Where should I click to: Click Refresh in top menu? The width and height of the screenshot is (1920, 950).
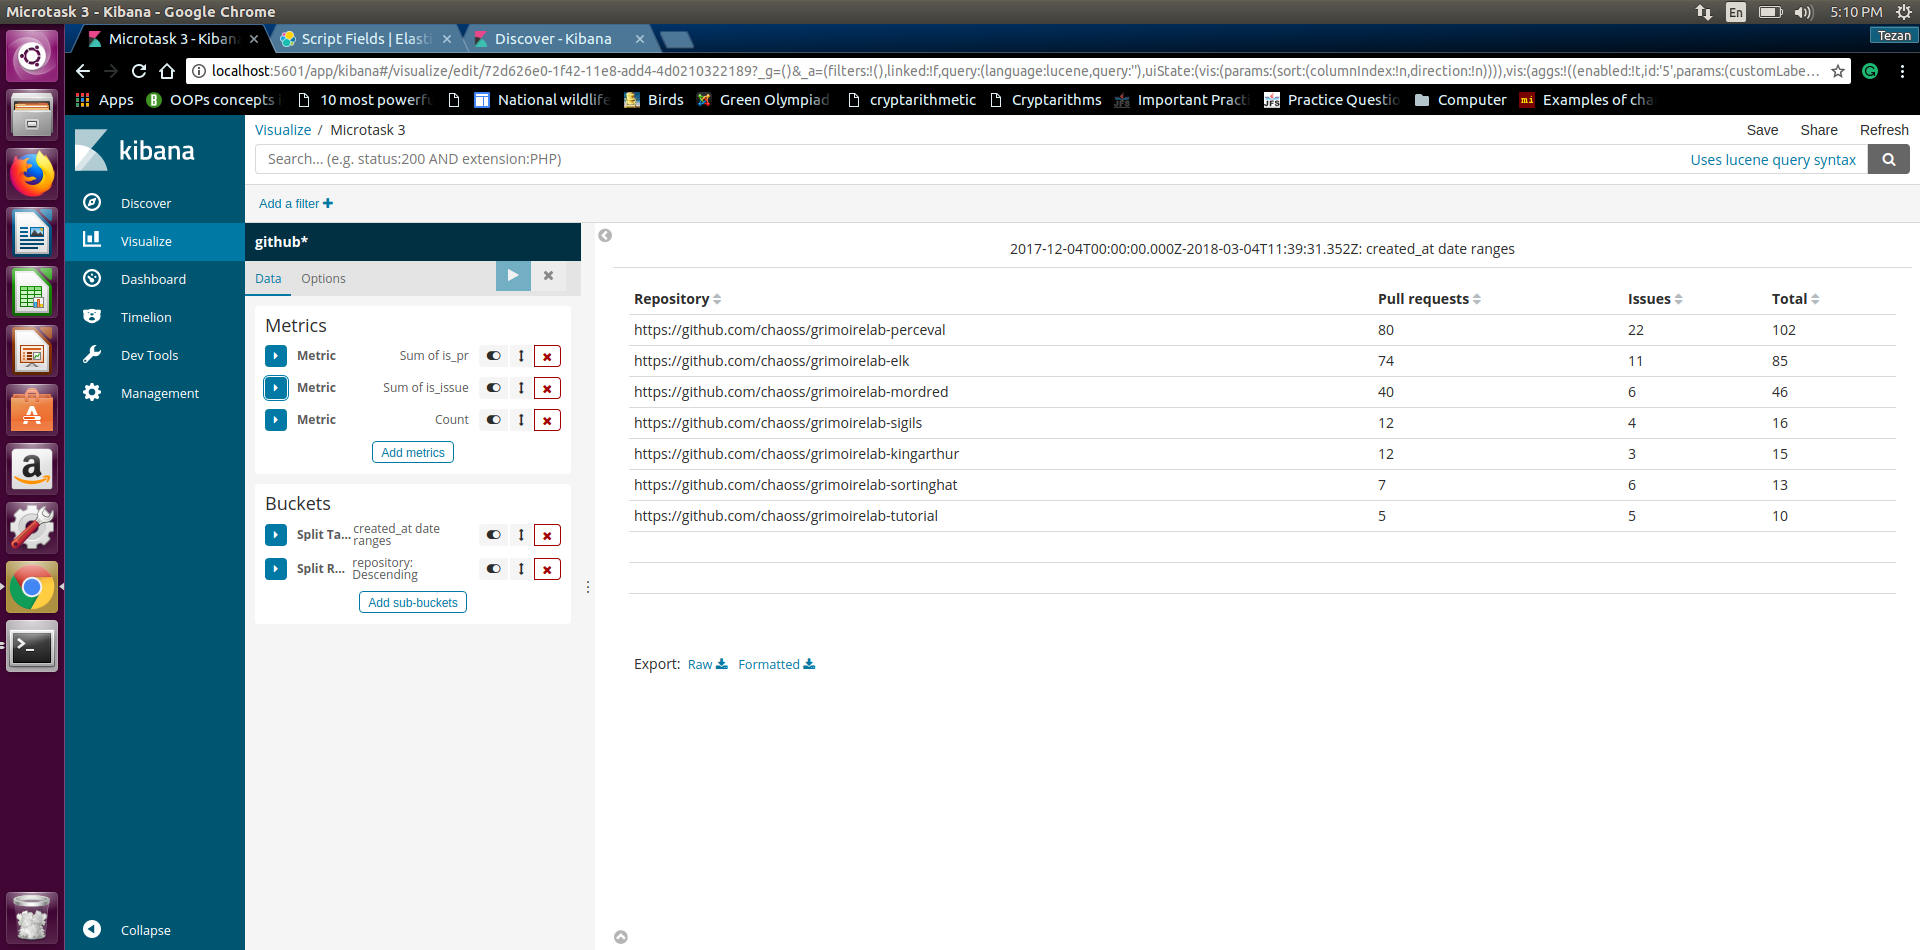pos(1884,130)
